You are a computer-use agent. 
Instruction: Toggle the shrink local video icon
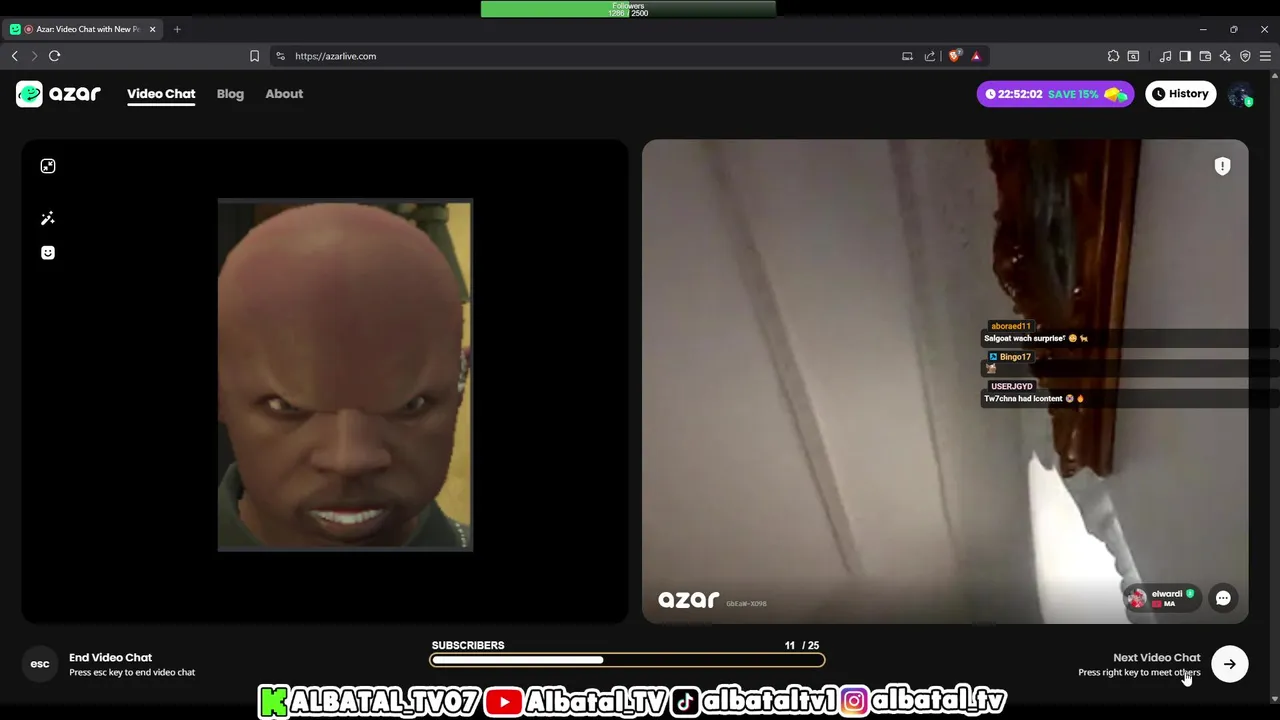pyautogui.click(x=48, y=166)
